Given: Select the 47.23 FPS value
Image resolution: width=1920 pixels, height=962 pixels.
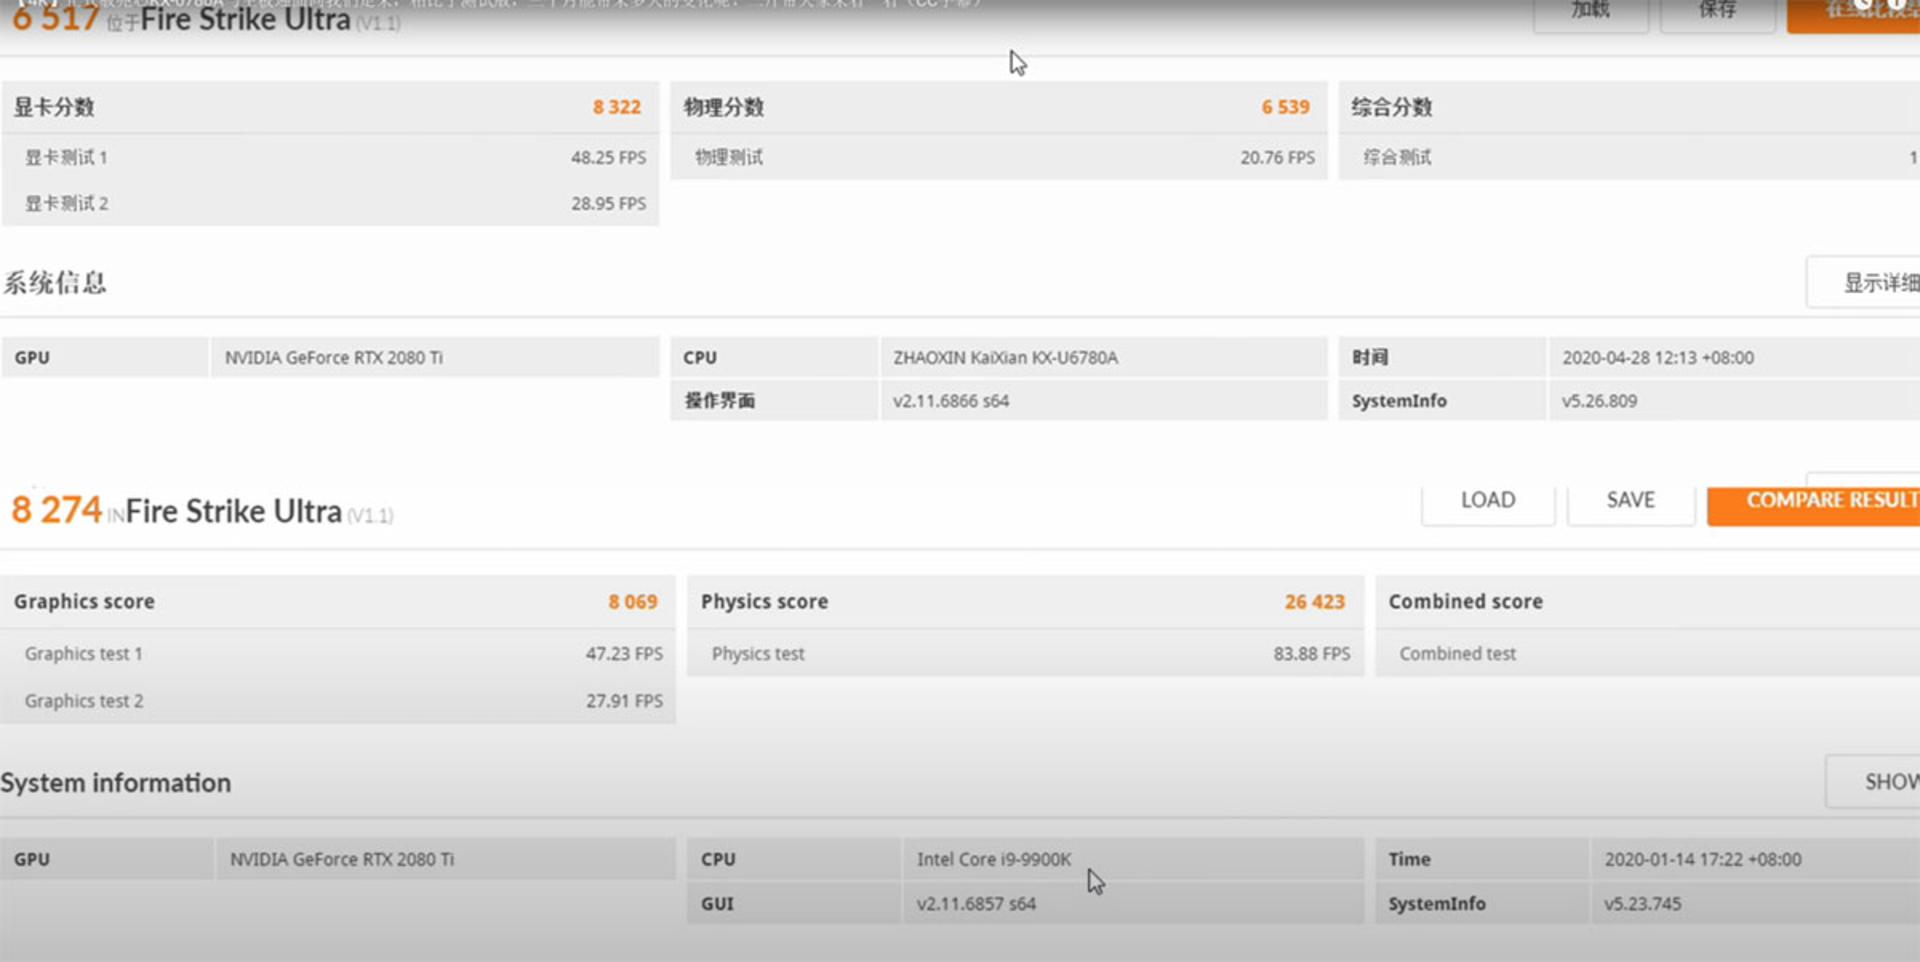Looking at the screenshot, I should point(624,653).
